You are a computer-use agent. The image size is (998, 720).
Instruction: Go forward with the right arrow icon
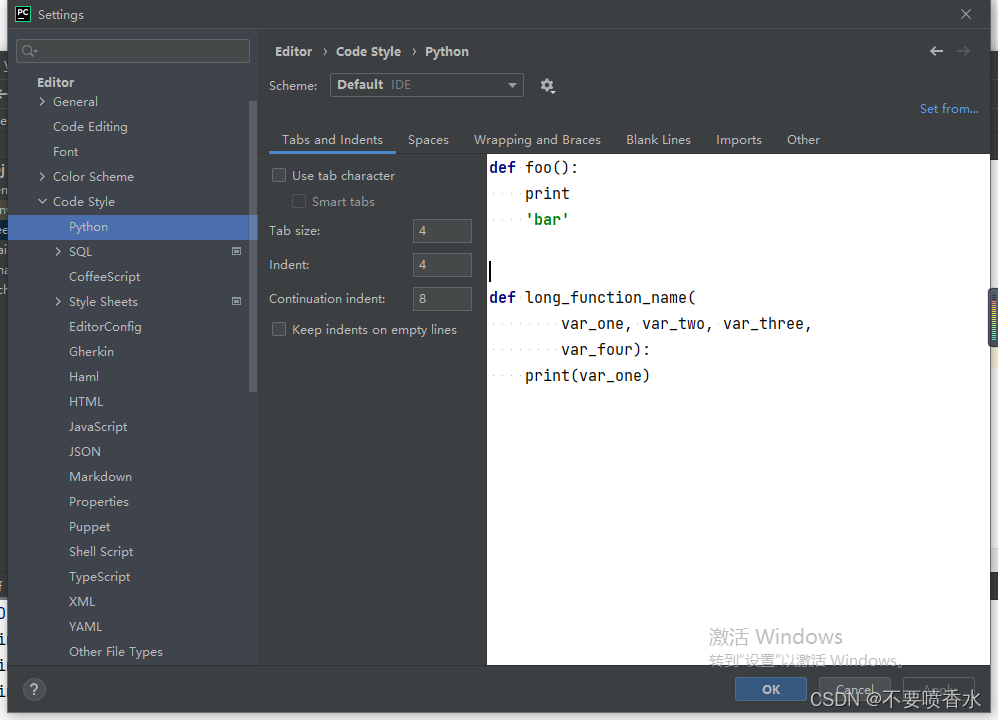pos(964,52)
